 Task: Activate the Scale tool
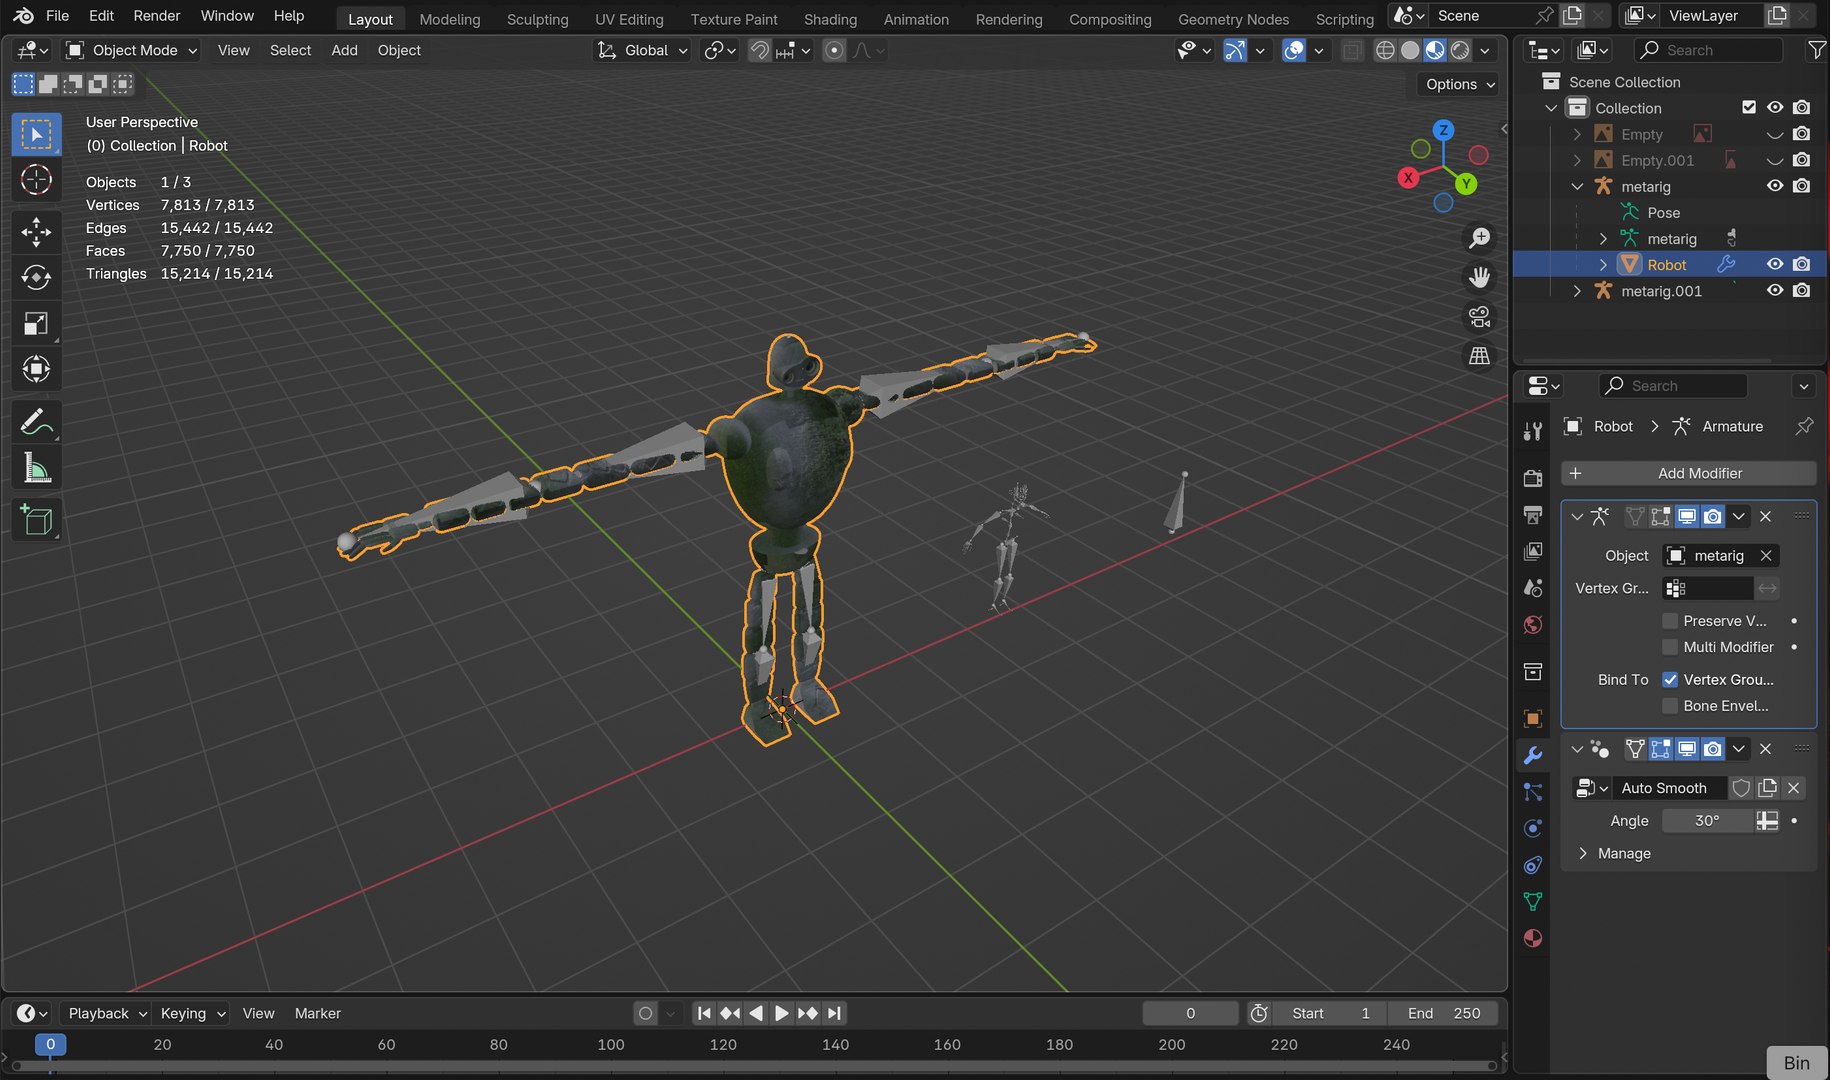point(36,323)
